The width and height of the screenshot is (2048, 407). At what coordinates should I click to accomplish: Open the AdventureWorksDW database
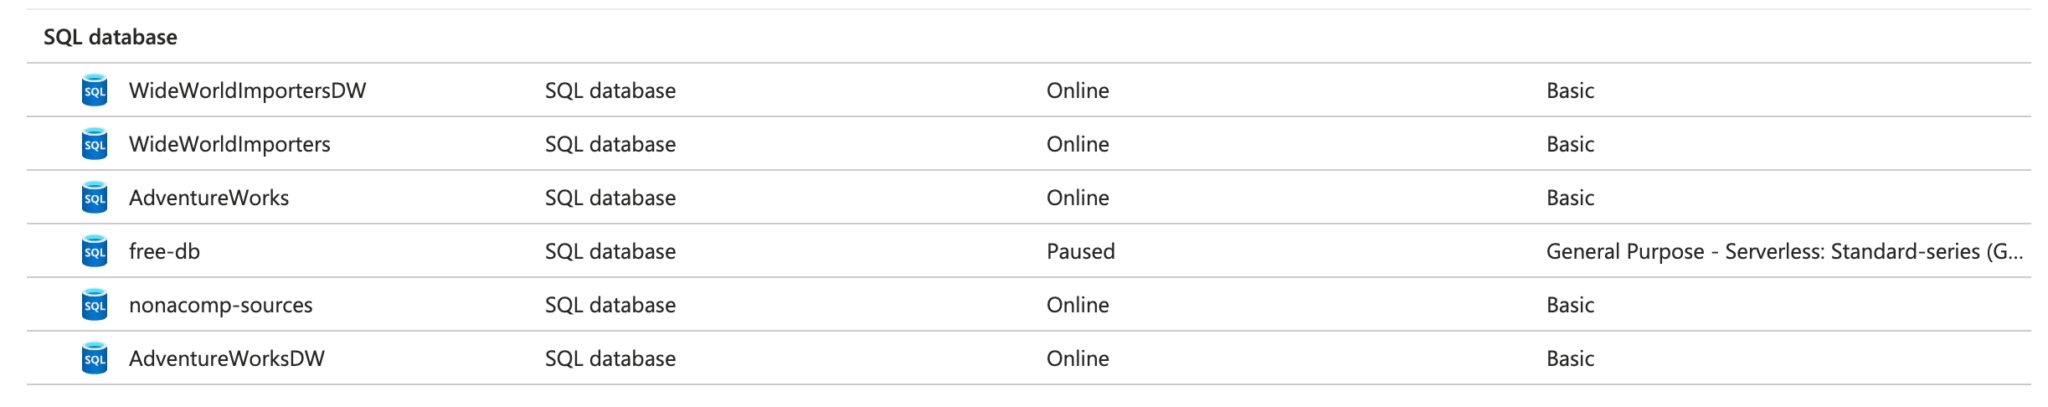[226, 359]
